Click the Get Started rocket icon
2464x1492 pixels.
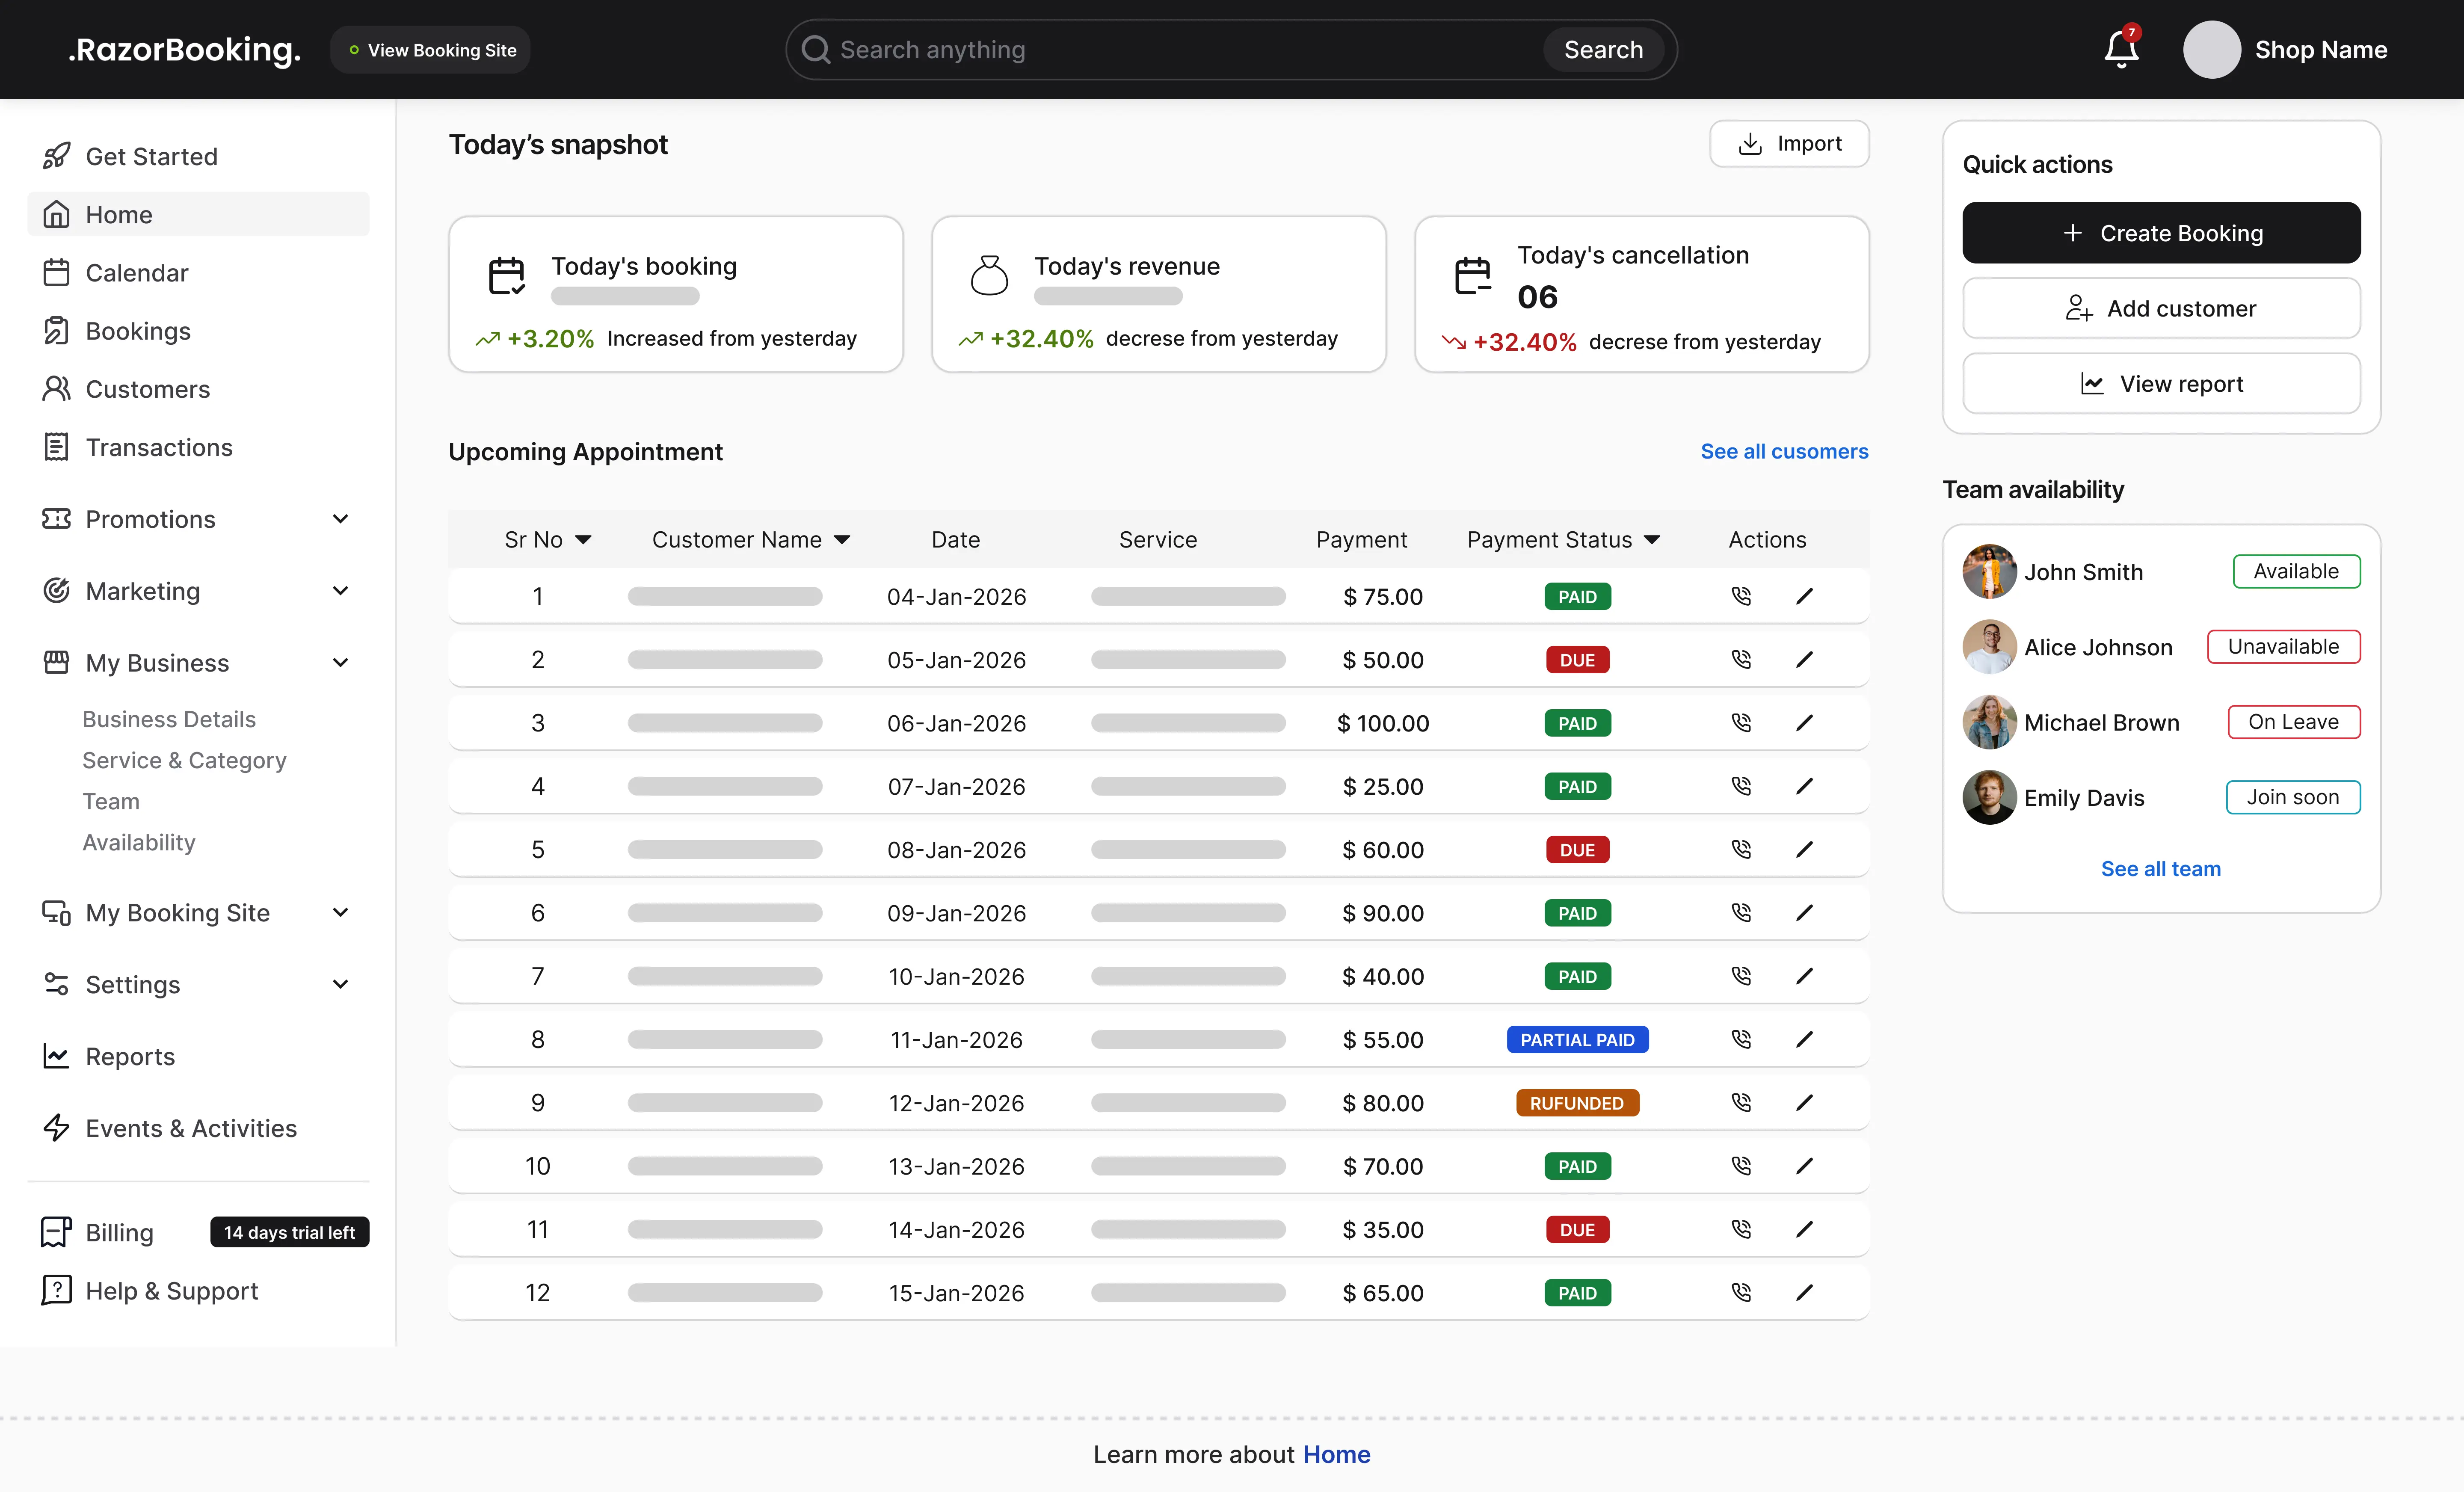point(56,156)
